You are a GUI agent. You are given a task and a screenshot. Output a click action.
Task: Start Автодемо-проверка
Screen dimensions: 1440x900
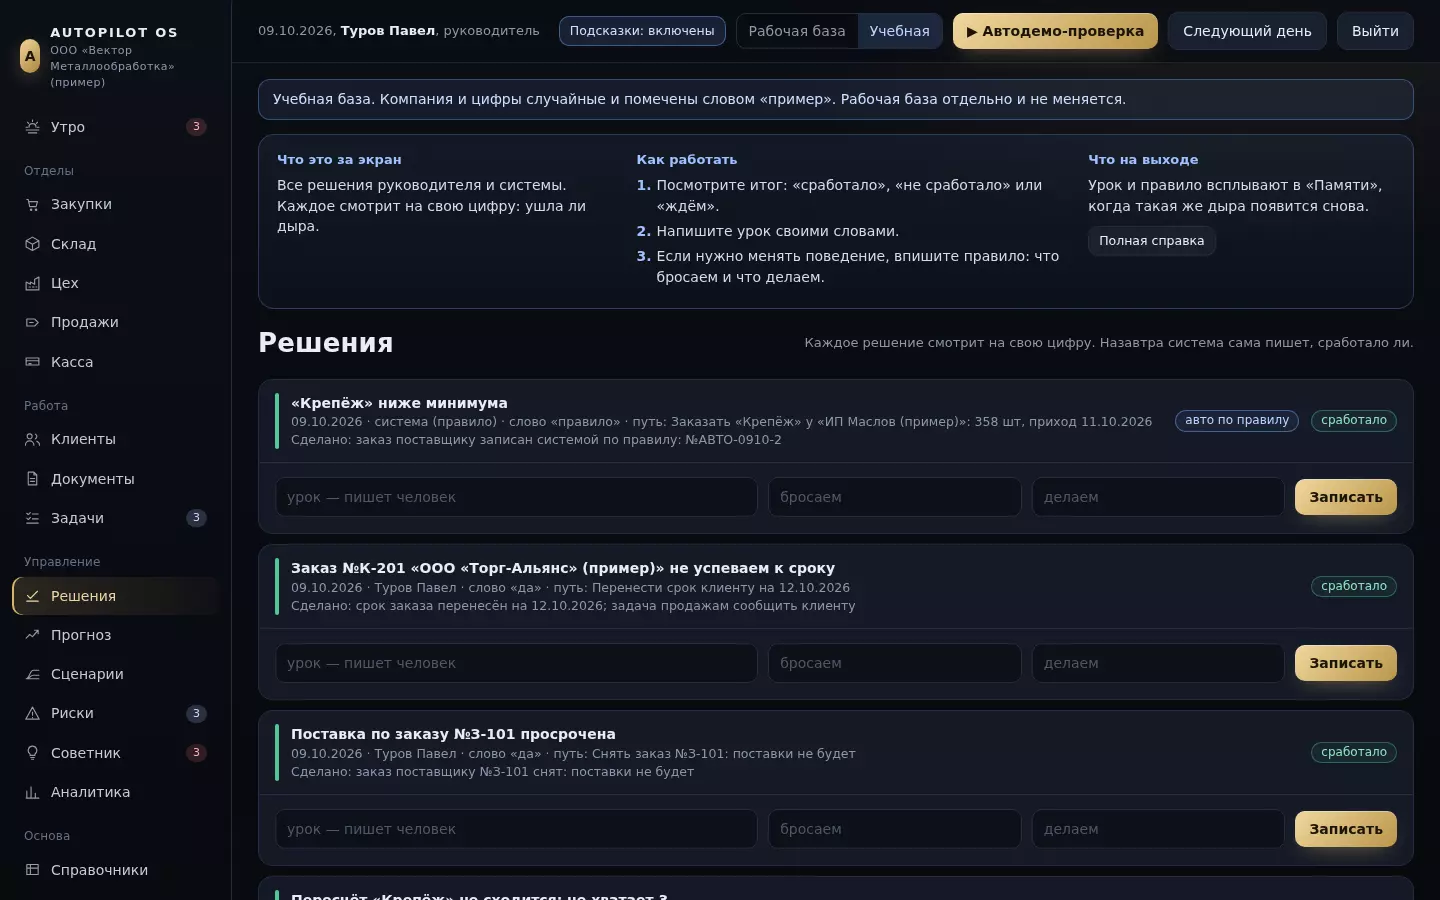[x=1055, y=31]
